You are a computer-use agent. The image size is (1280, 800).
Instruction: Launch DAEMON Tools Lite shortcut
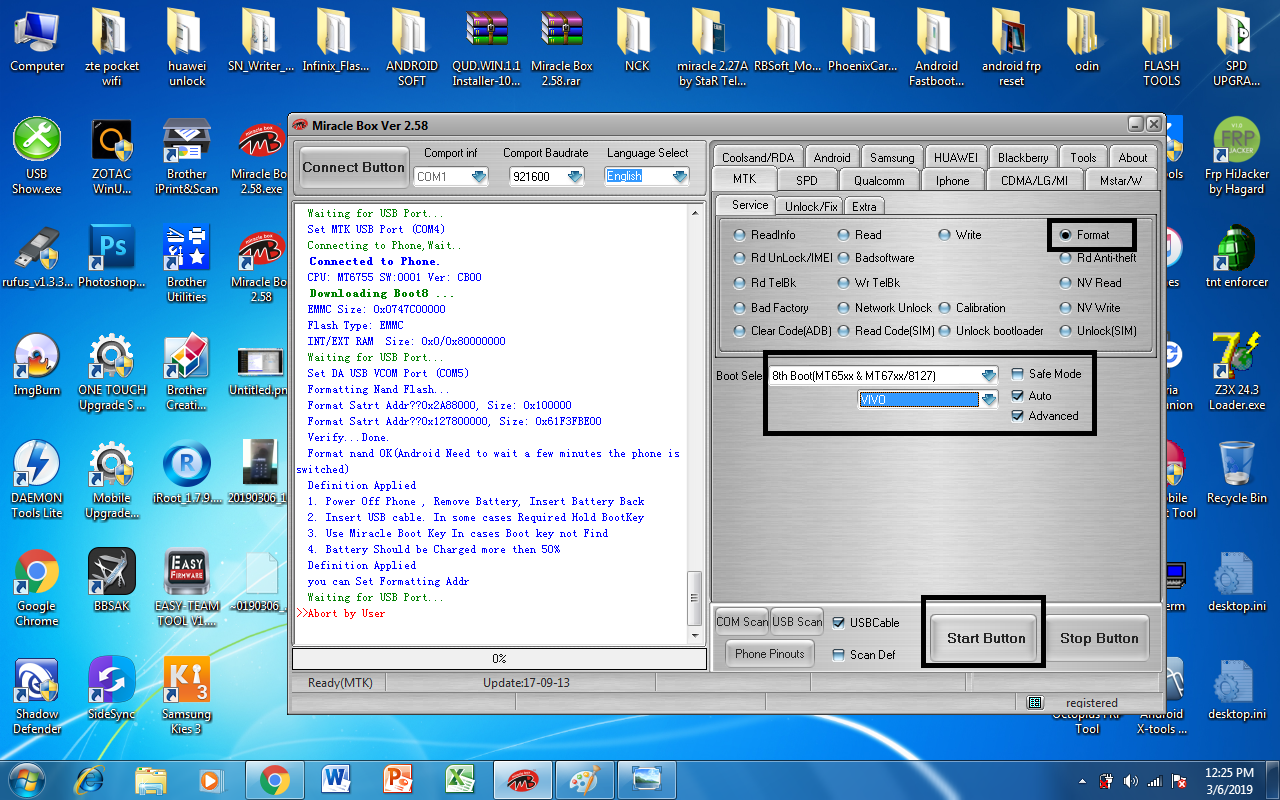click(x=37, y=480)
